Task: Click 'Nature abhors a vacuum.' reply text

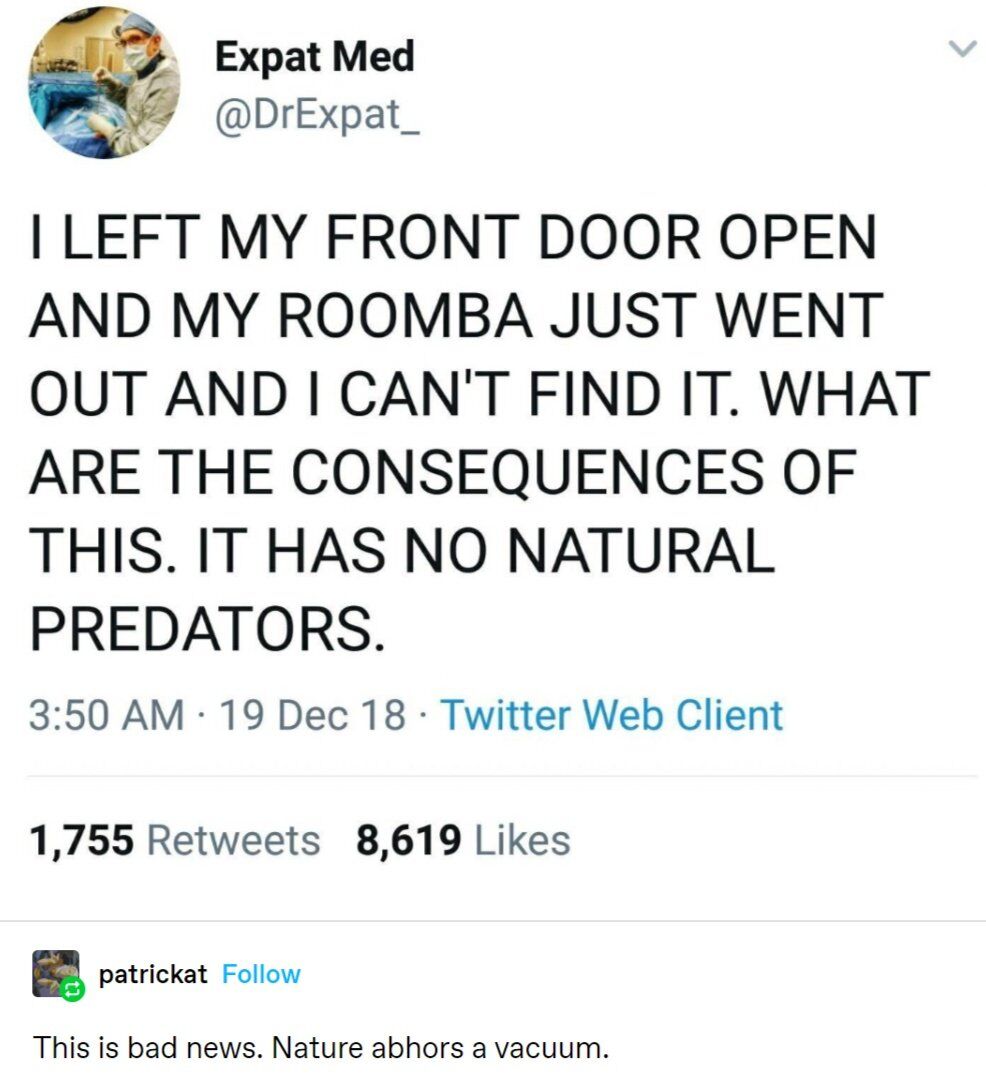Action: [440, 1047]
